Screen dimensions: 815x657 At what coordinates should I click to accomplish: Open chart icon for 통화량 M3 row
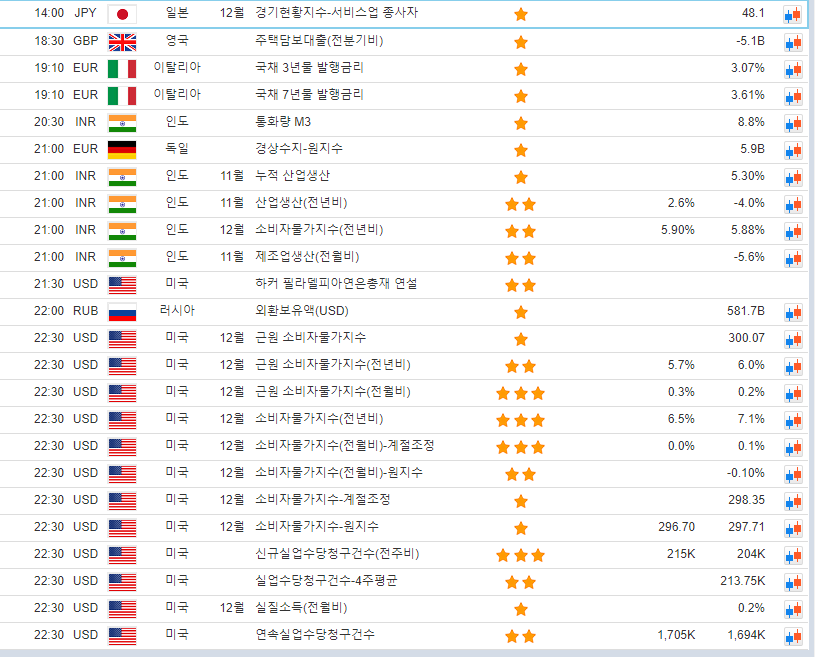(792, 123)
